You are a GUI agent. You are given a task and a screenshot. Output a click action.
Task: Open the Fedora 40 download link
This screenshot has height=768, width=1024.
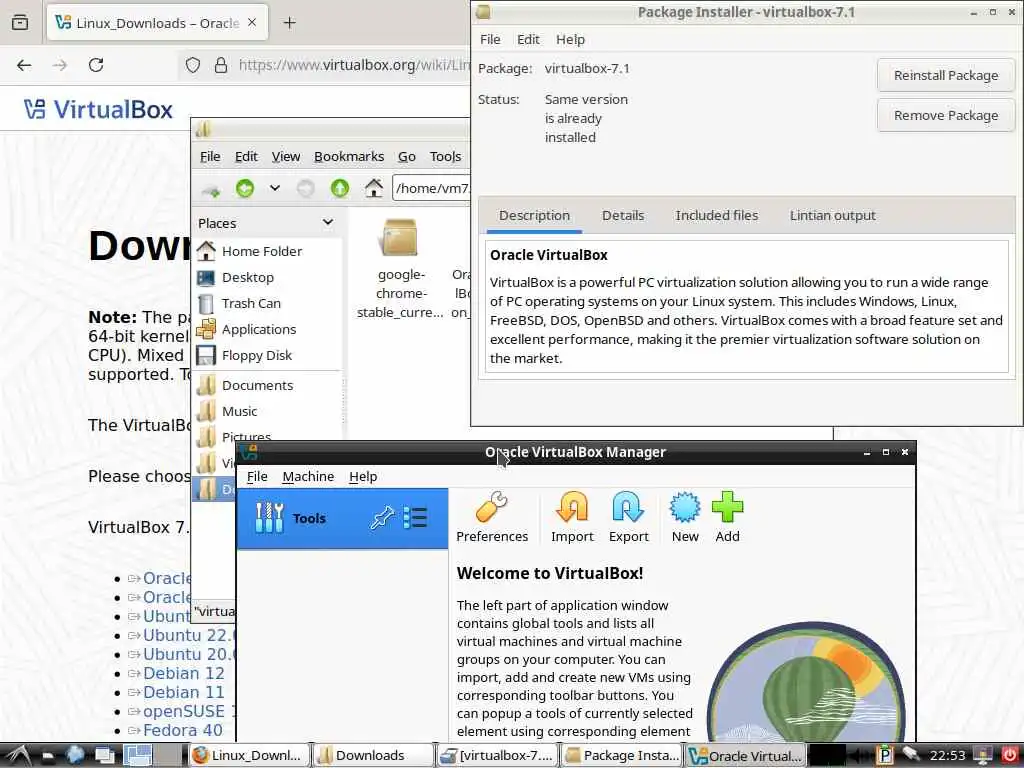point(183,730)
